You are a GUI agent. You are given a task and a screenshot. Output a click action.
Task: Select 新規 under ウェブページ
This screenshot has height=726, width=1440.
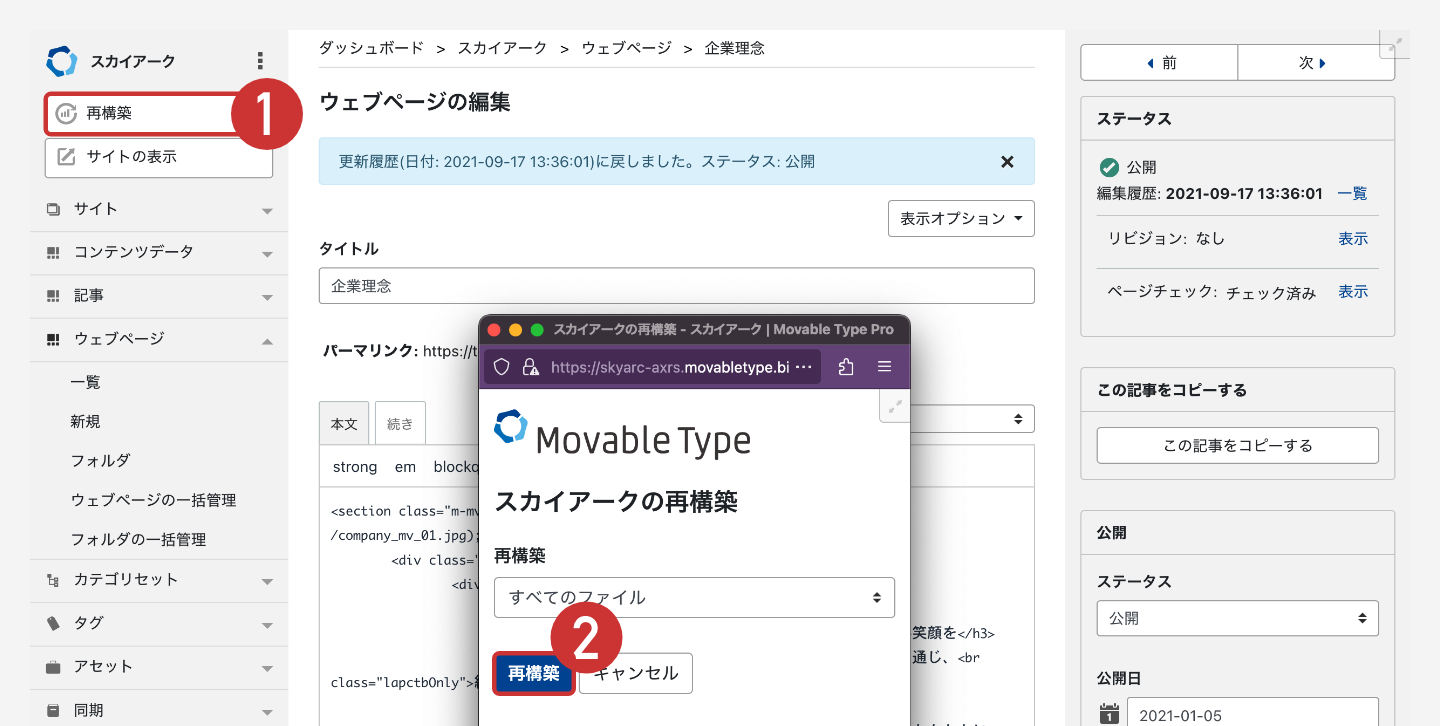point(85,422)
